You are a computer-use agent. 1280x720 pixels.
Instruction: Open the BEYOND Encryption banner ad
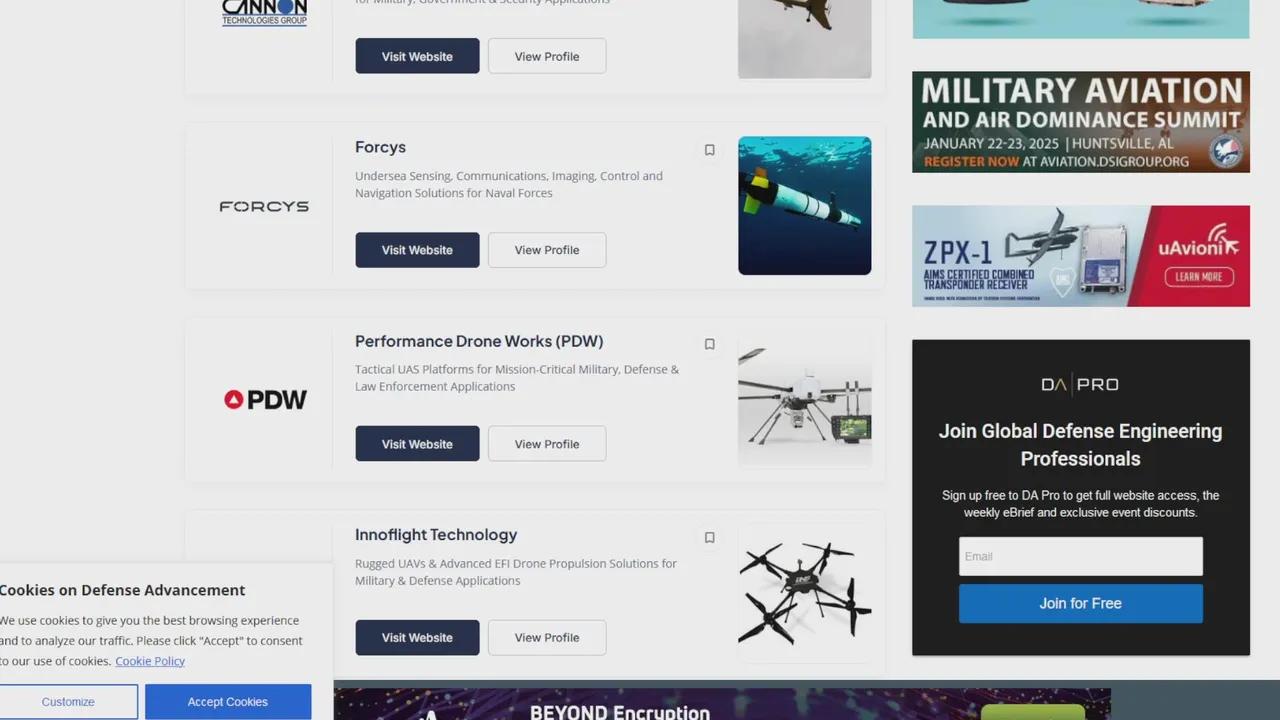tap(722, 704)
